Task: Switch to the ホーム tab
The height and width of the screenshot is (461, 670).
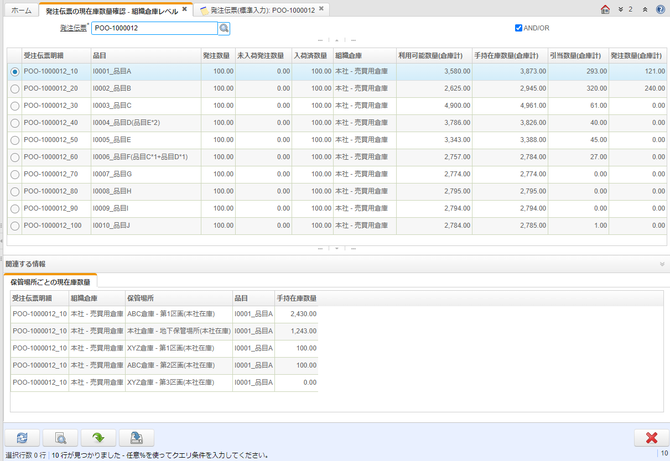Action: [21, 11]
